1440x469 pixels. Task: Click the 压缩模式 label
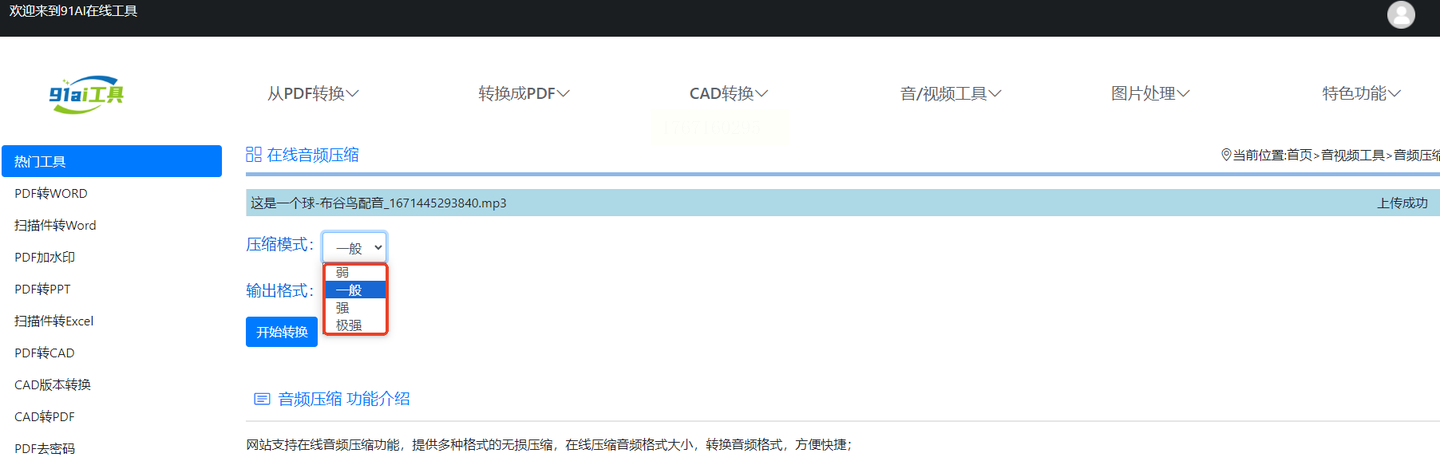tap(280, 245)
